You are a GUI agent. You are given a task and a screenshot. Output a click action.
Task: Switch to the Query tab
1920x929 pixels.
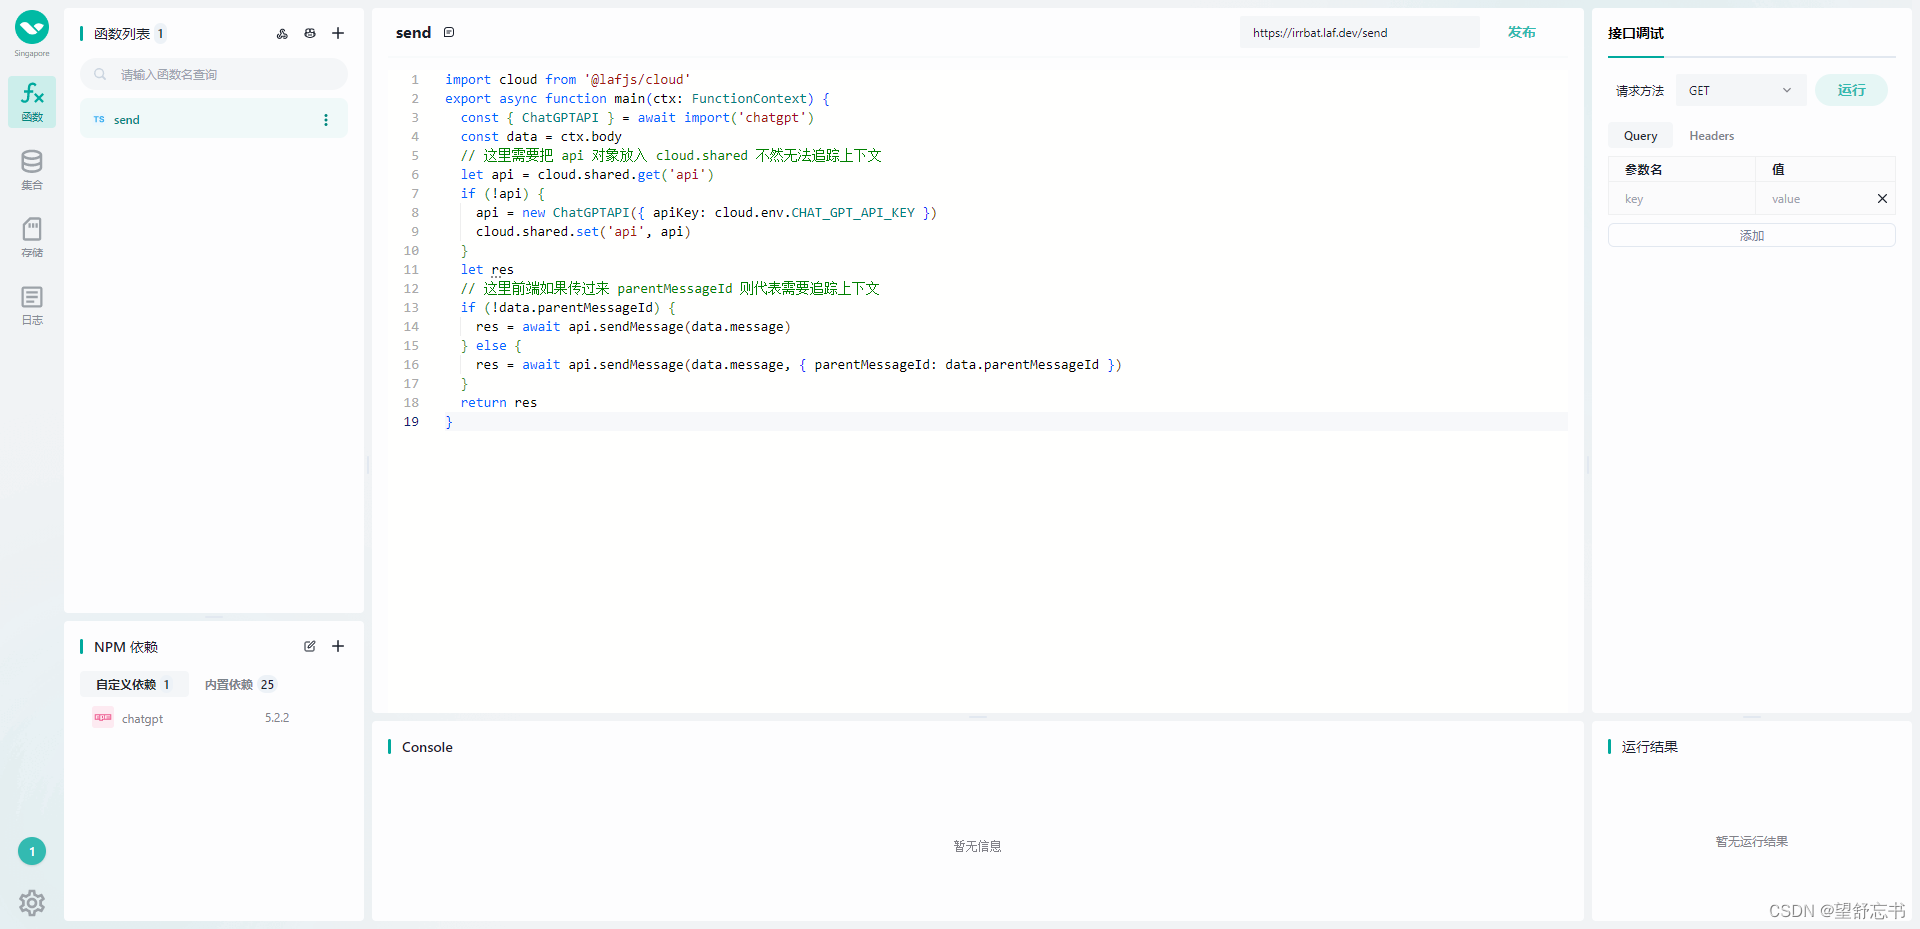point(1640,136)
